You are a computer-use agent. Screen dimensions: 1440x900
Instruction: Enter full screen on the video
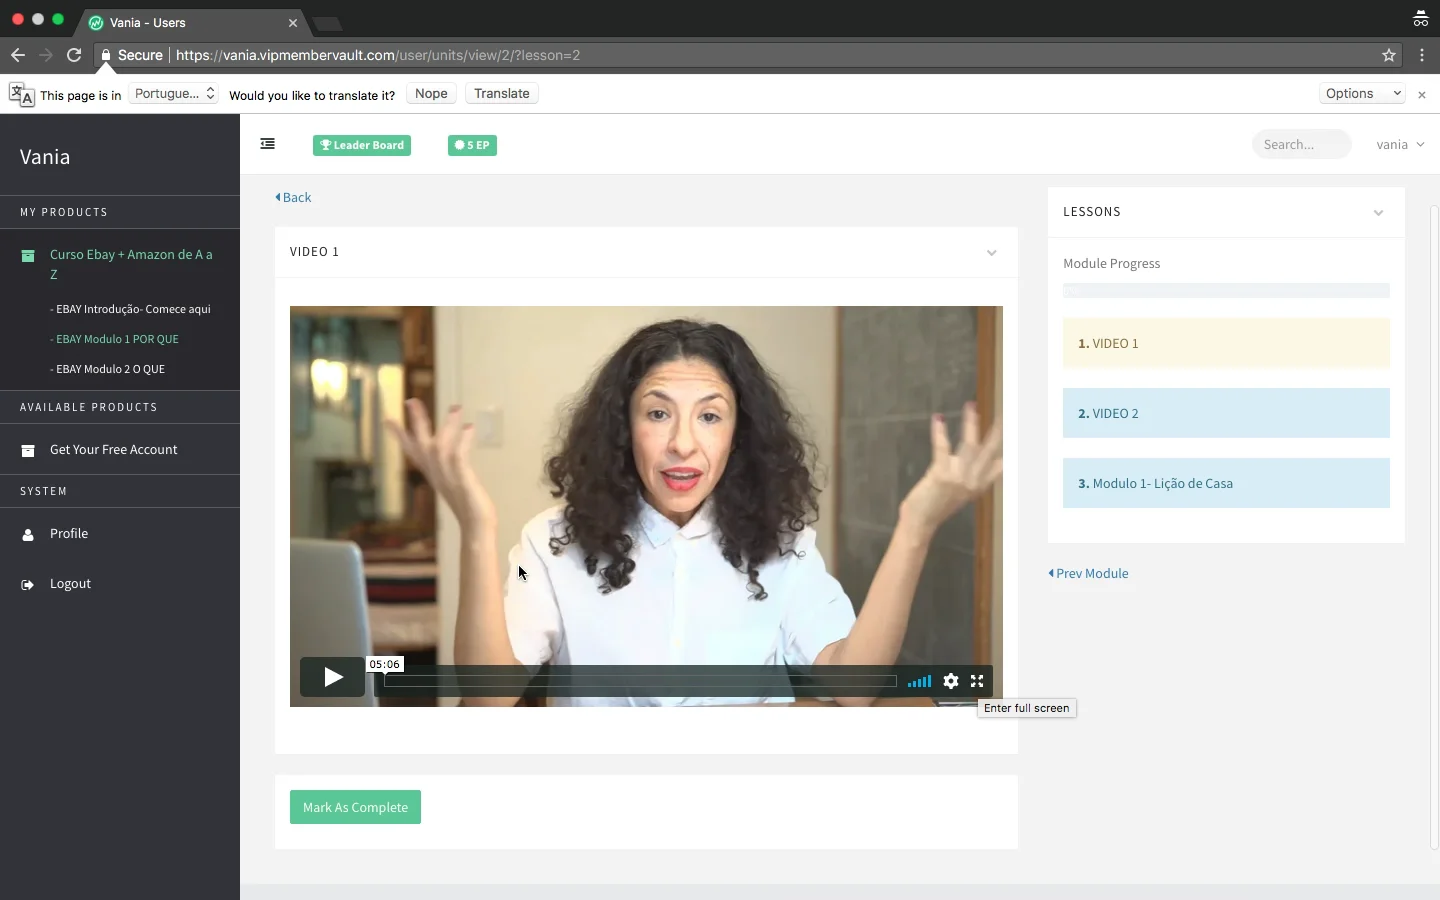click(977, 681)
